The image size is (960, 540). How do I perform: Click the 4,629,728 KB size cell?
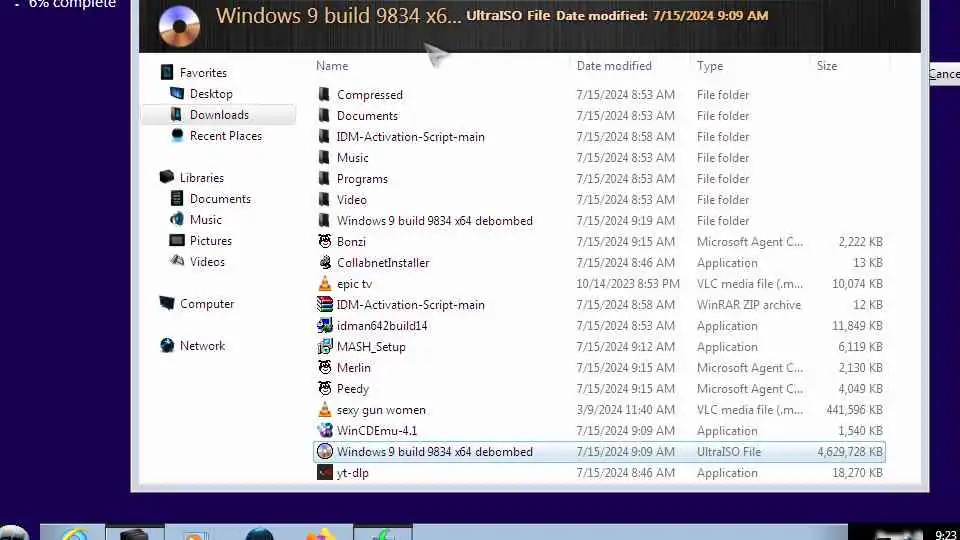[850, 452]
